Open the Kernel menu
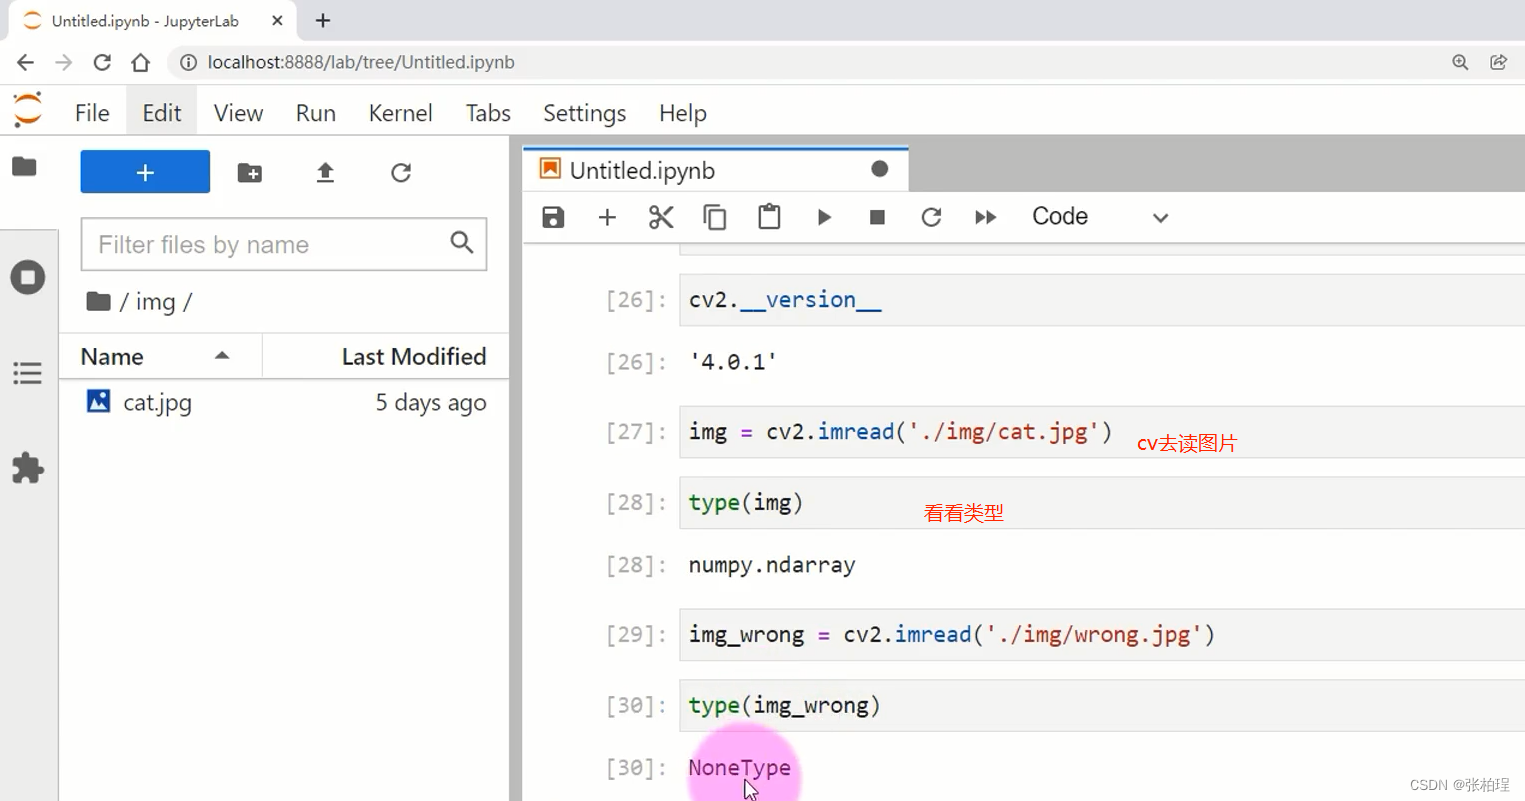Image resolution: width=1525 pixels, height=801 pixels. (x=400, y=113)
